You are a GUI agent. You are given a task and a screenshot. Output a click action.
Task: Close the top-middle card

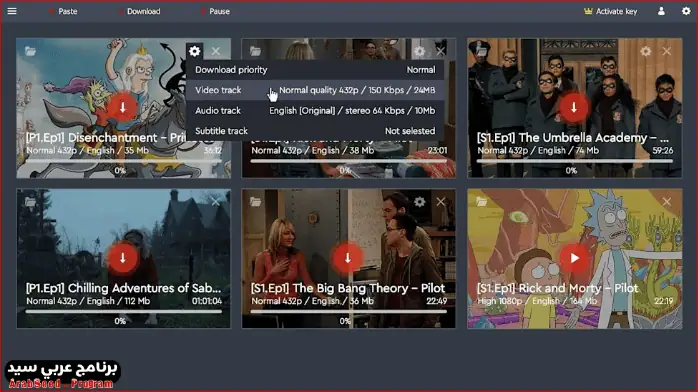(x=441, y=51)
